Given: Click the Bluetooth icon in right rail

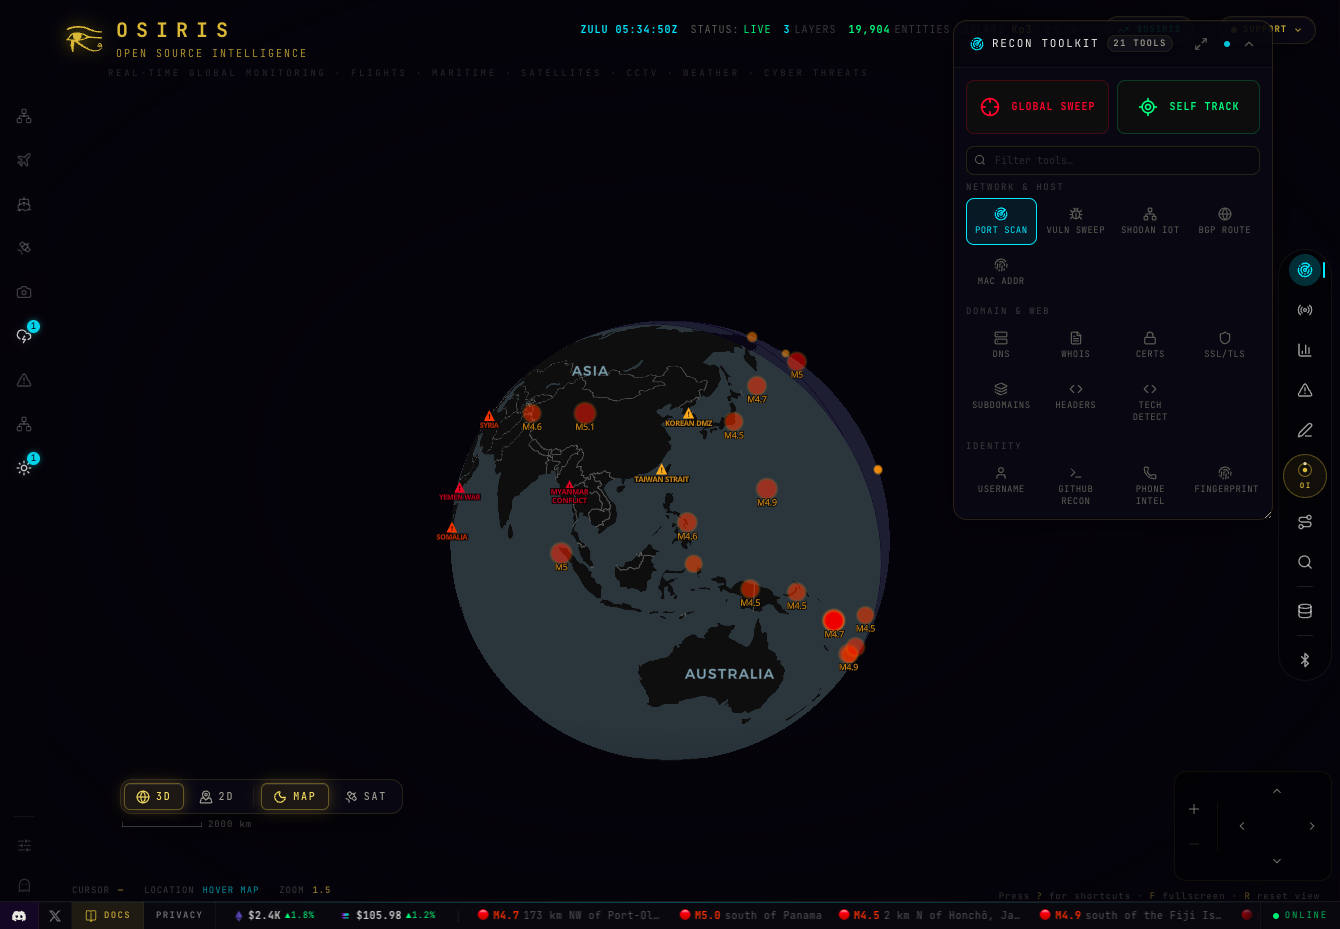Looking at the screenshot, I should [x=1305, y=660].
